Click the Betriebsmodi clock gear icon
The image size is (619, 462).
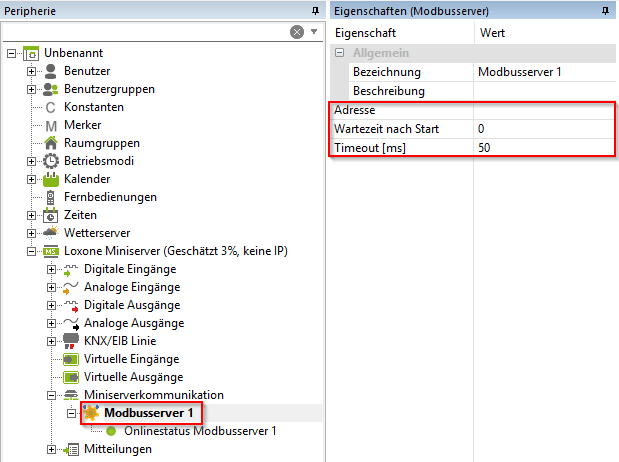point(51,161)
